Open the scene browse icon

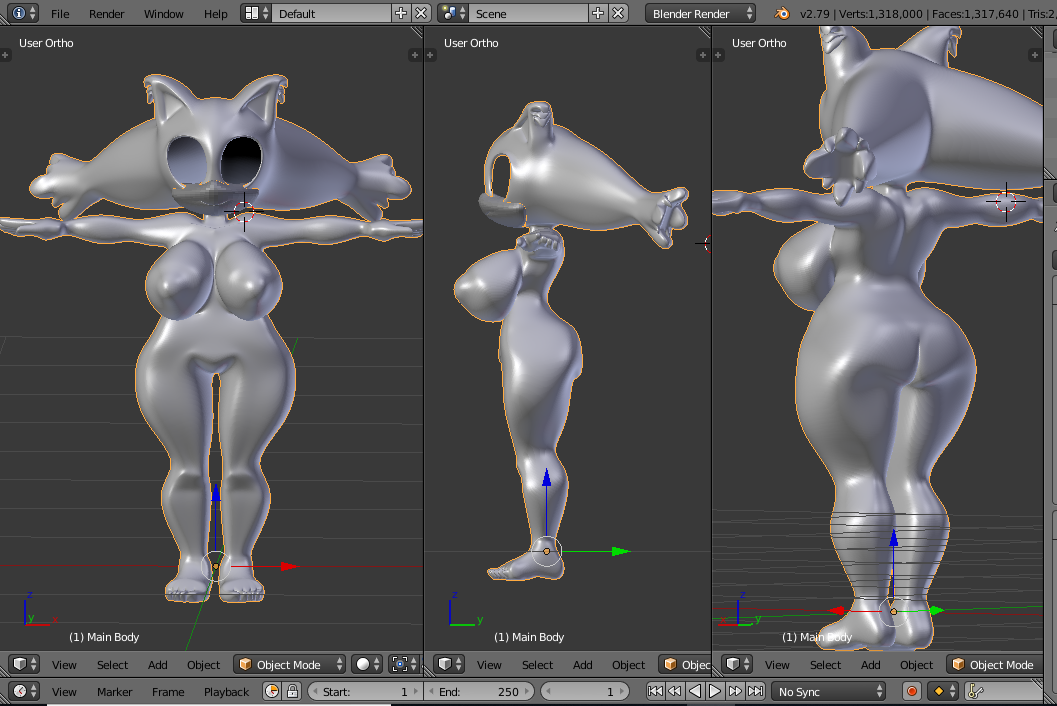(453, 13)
